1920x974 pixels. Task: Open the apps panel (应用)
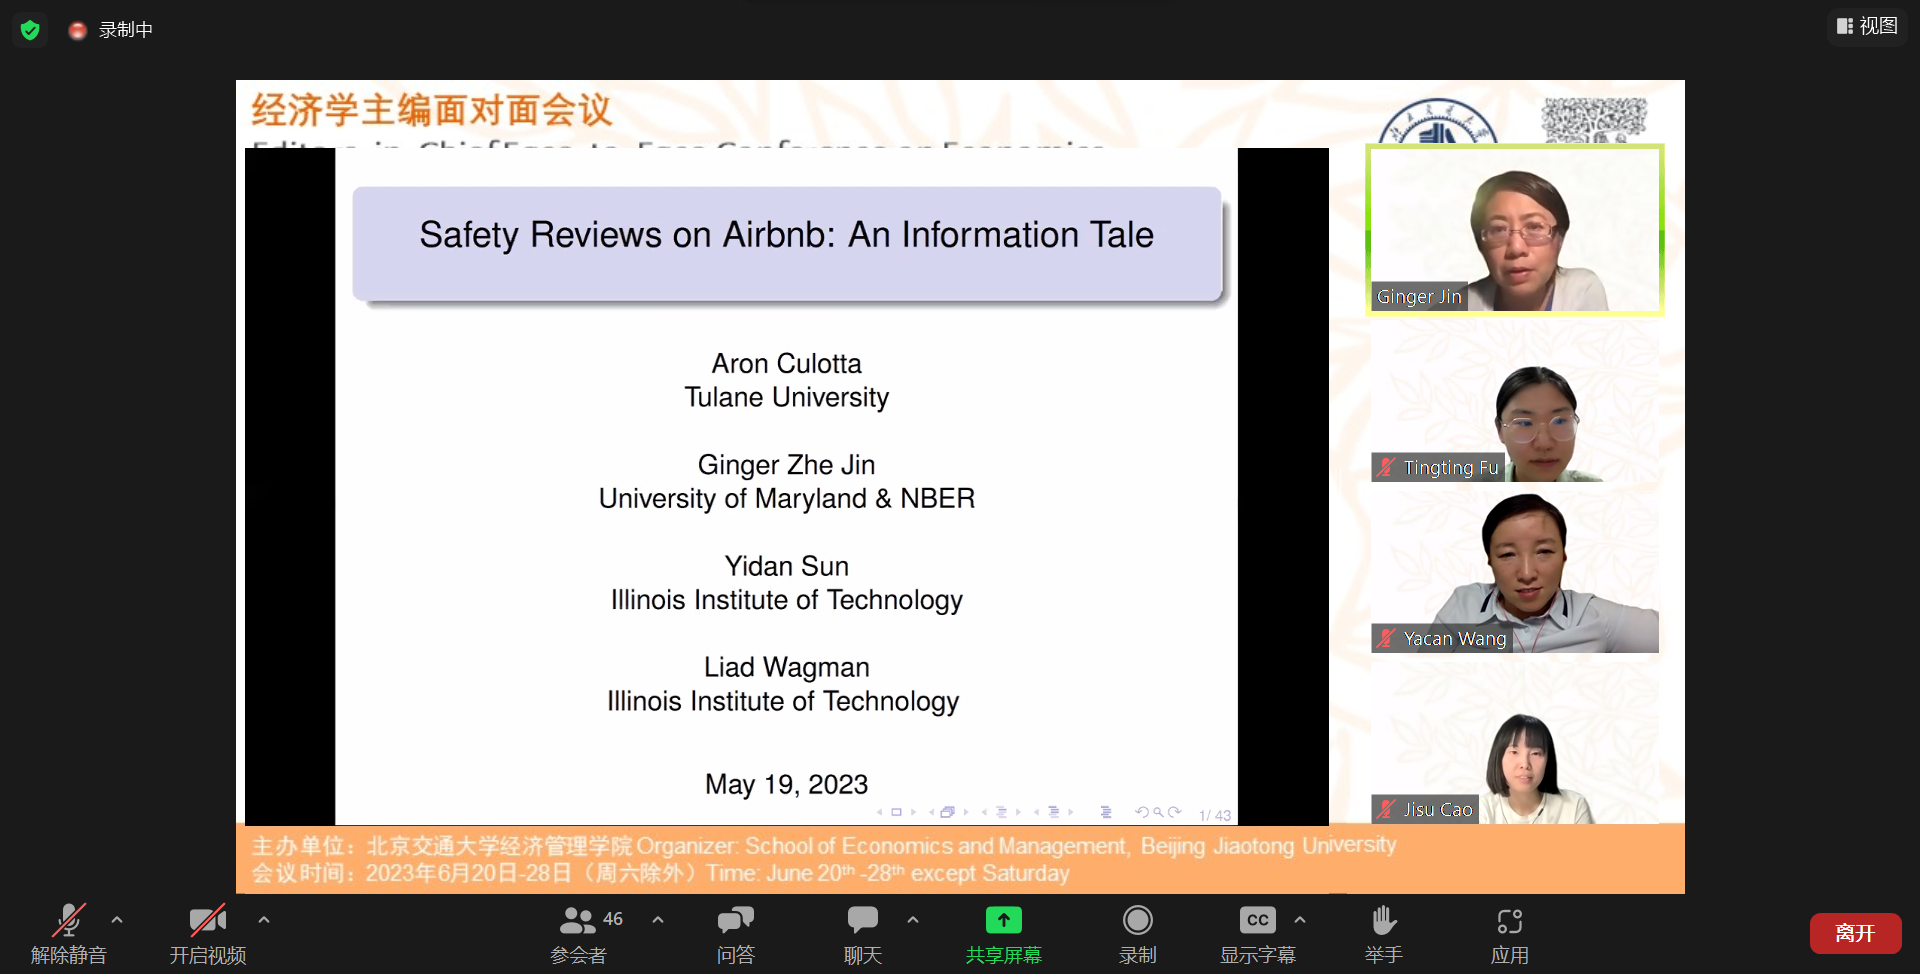pos(1510,934)
